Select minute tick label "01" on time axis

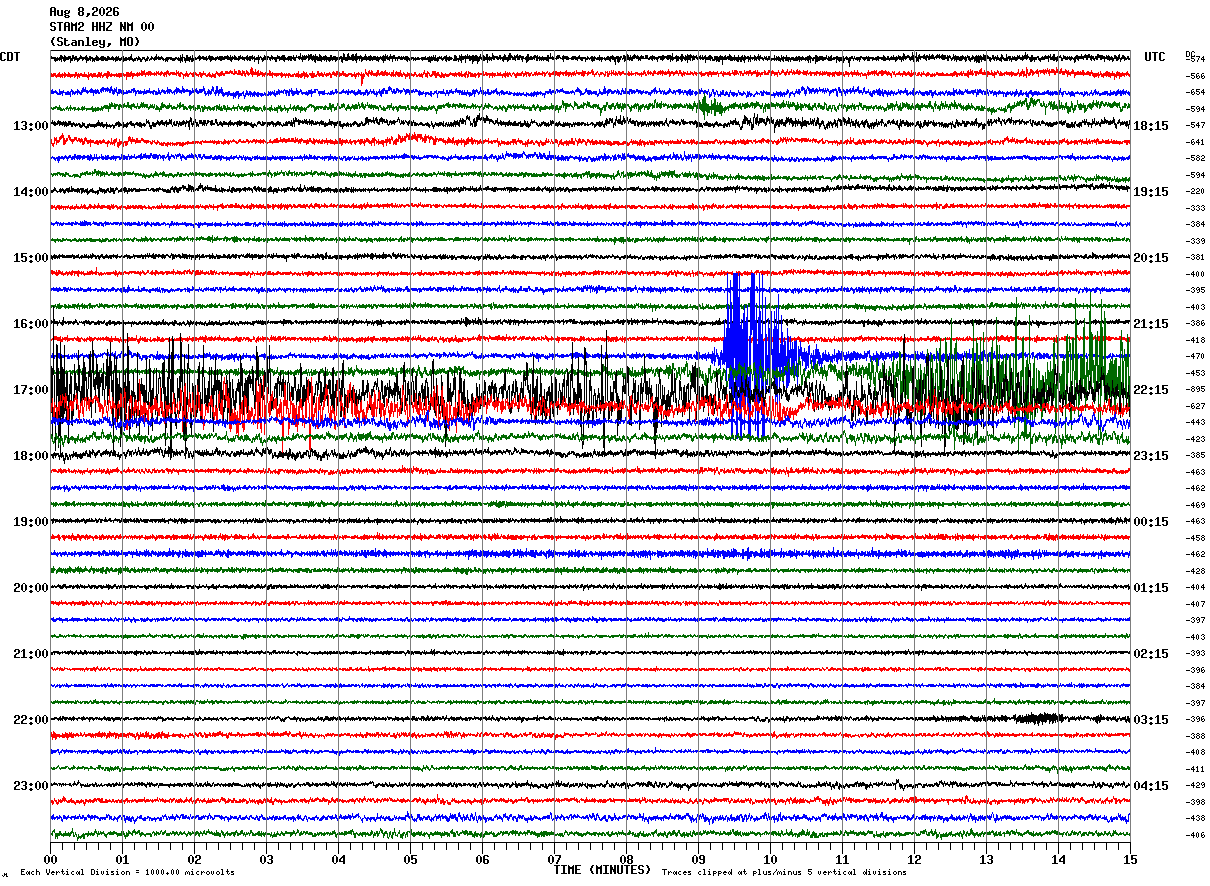122,859
